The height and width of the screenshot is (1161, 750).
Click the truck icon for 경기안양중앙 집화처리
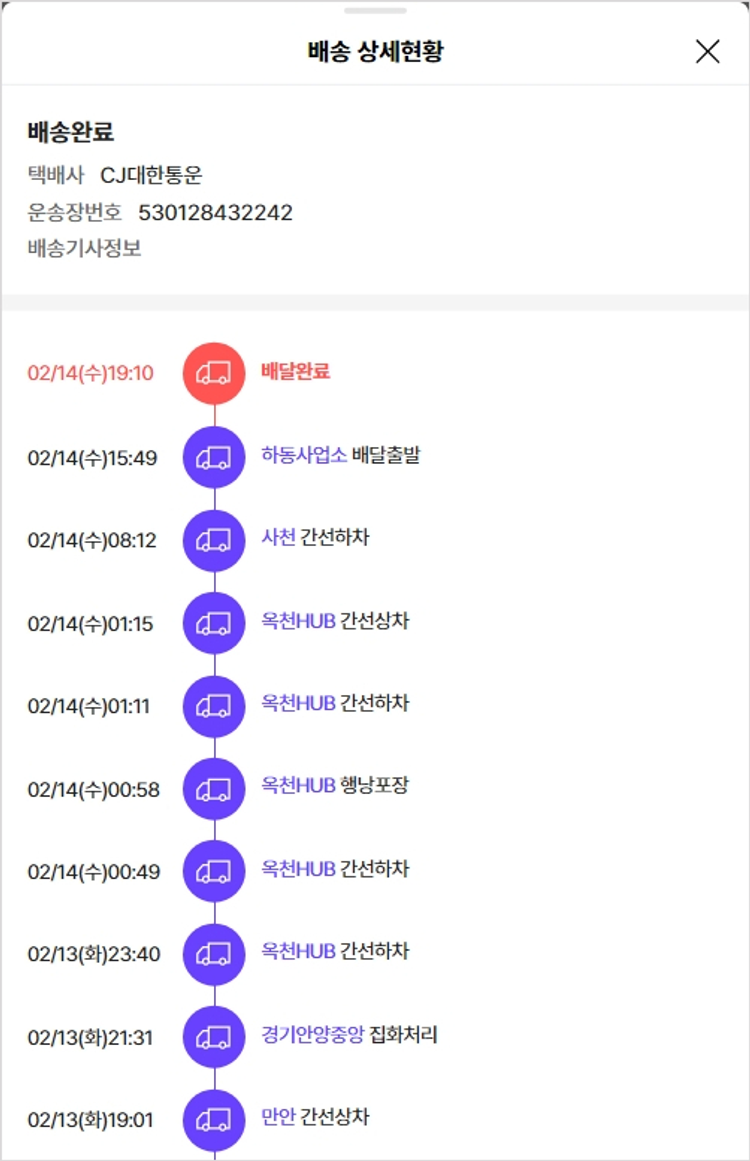tap(214, 1037)
